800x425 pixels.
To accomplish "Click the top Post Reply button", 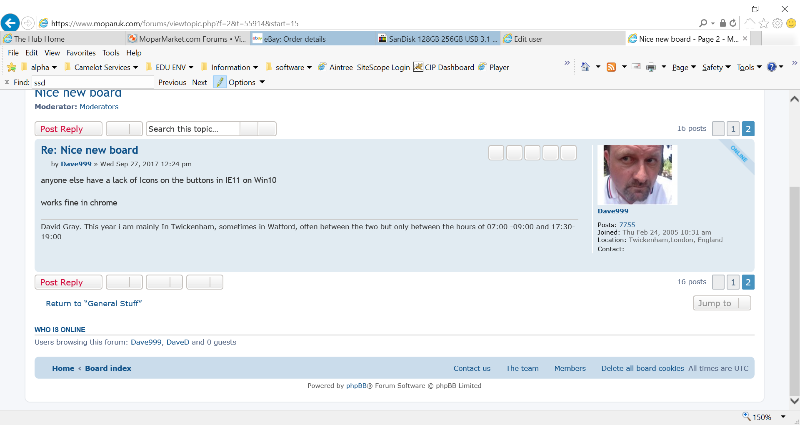I will 68,129.
